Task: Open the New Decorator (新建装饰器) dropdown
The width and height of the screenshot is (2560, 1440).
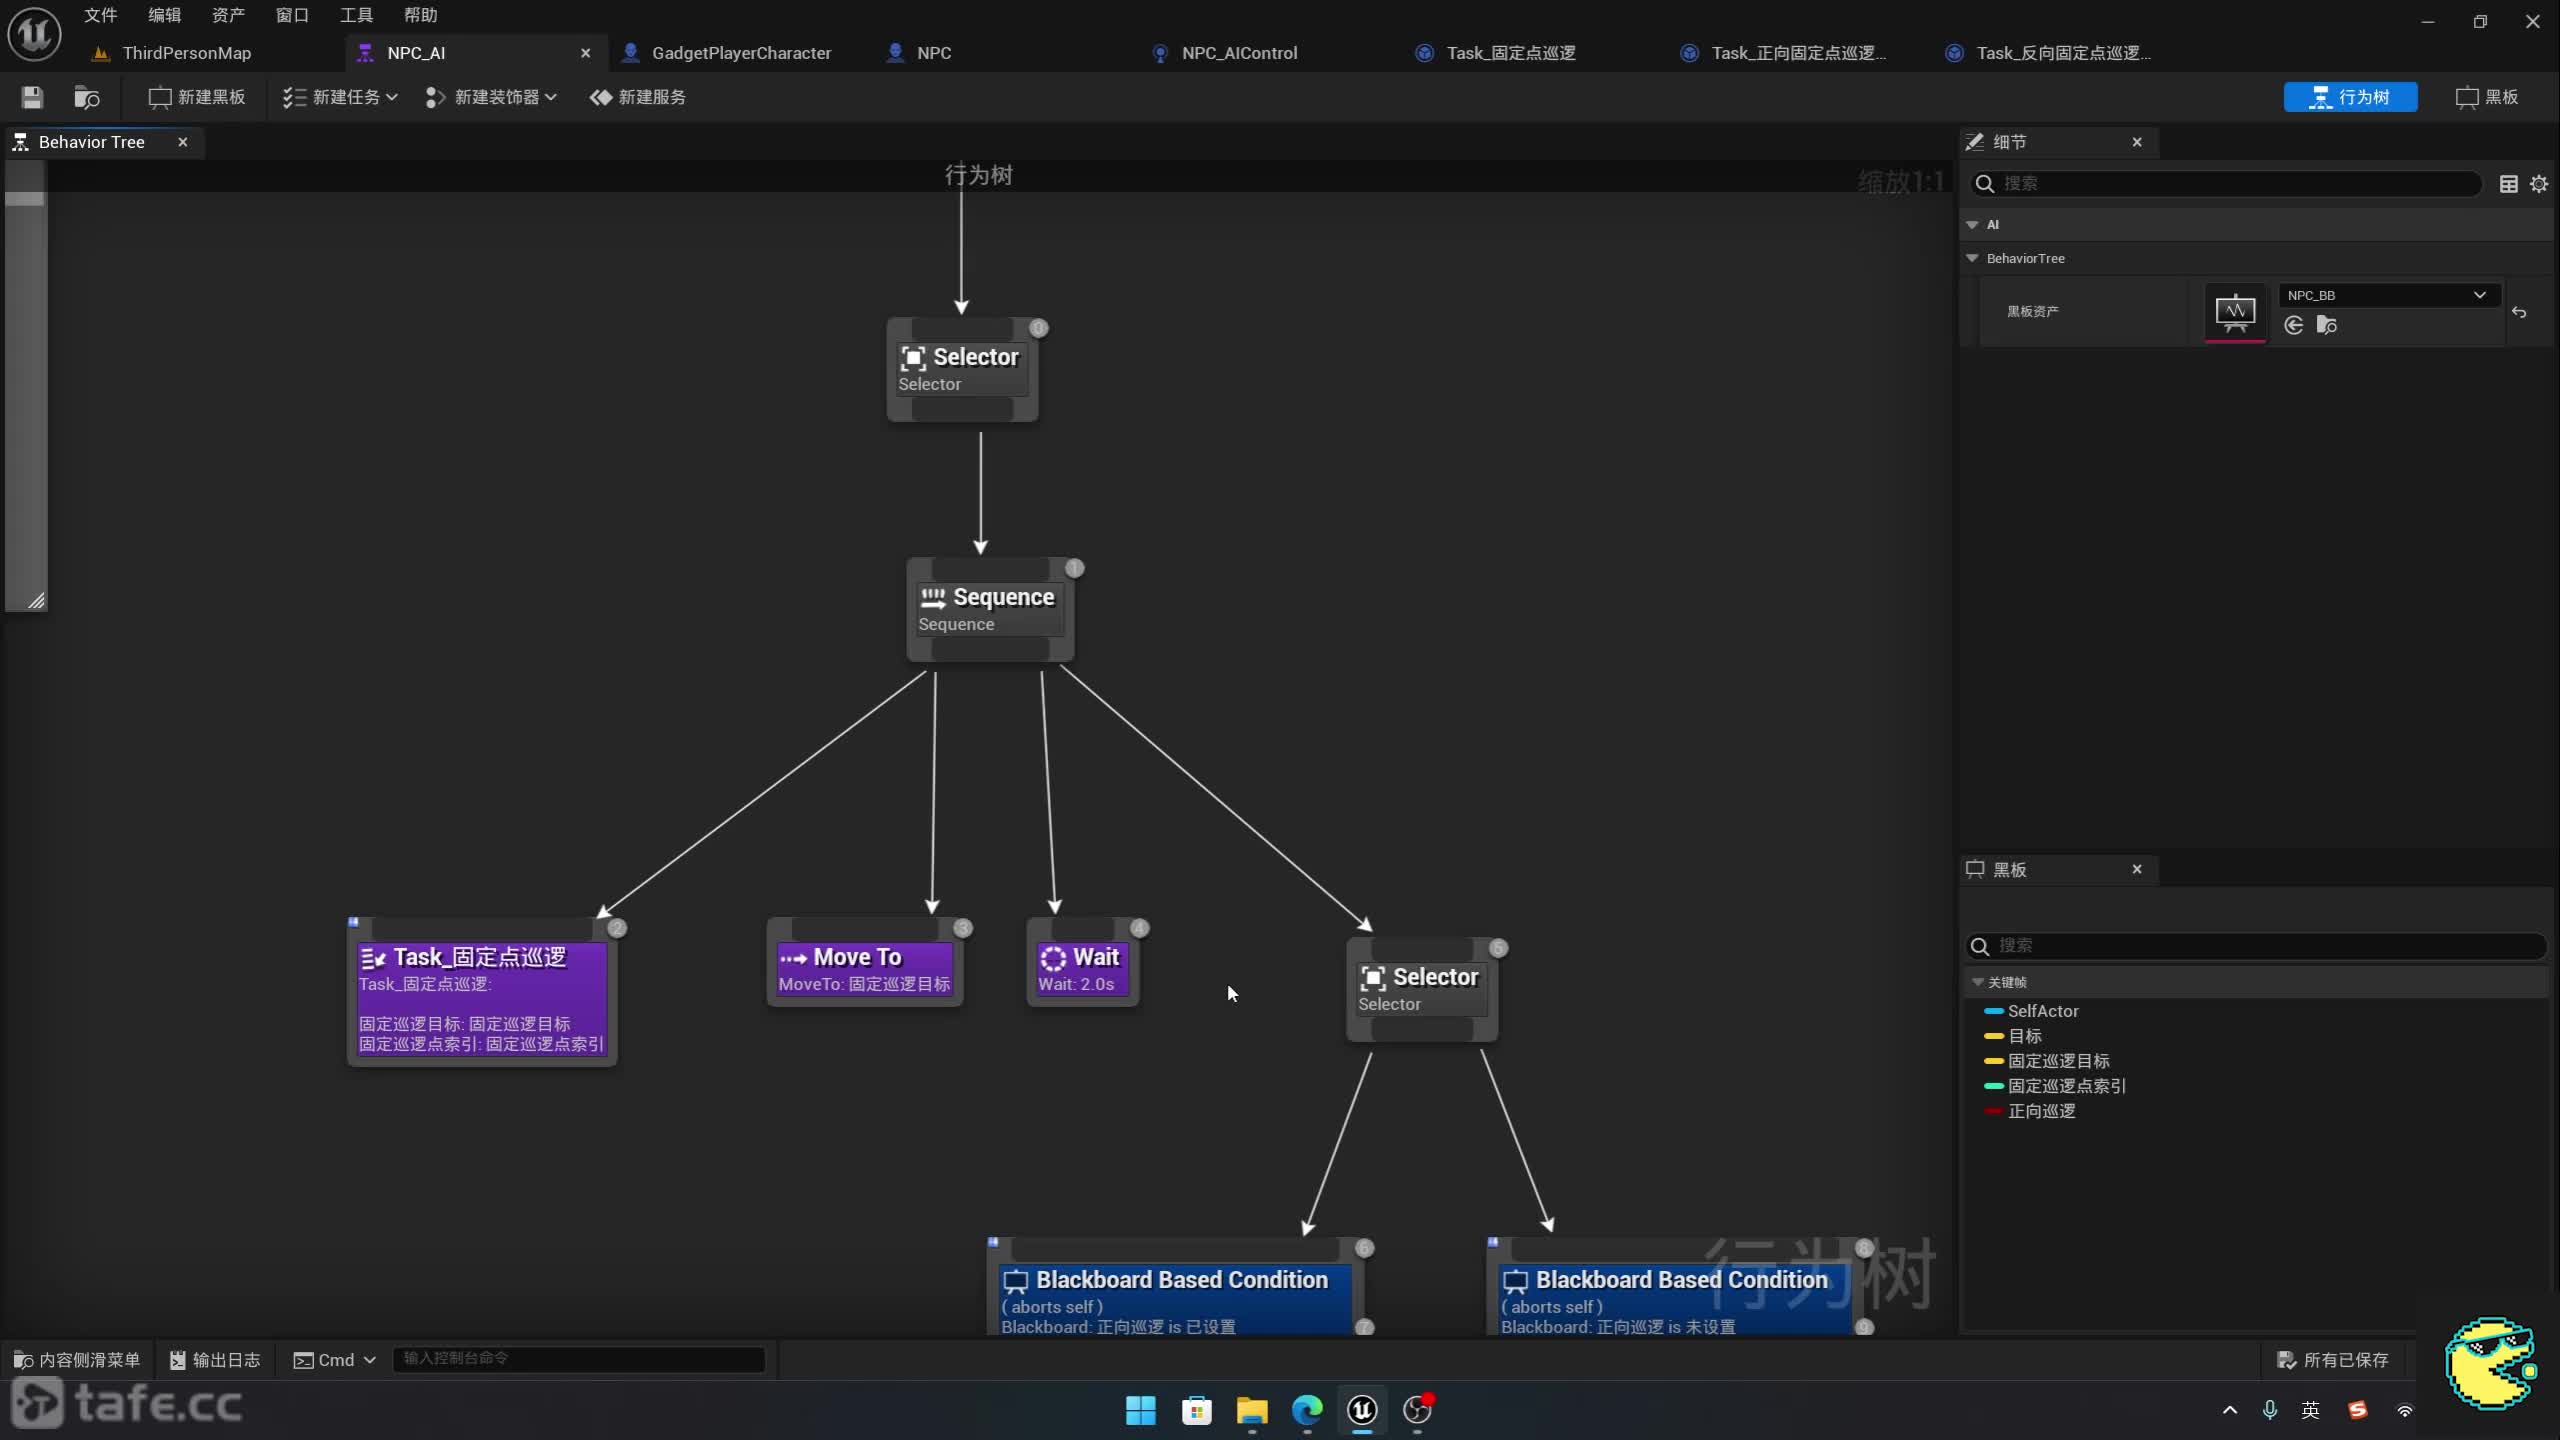Action: tap(491, 97)
